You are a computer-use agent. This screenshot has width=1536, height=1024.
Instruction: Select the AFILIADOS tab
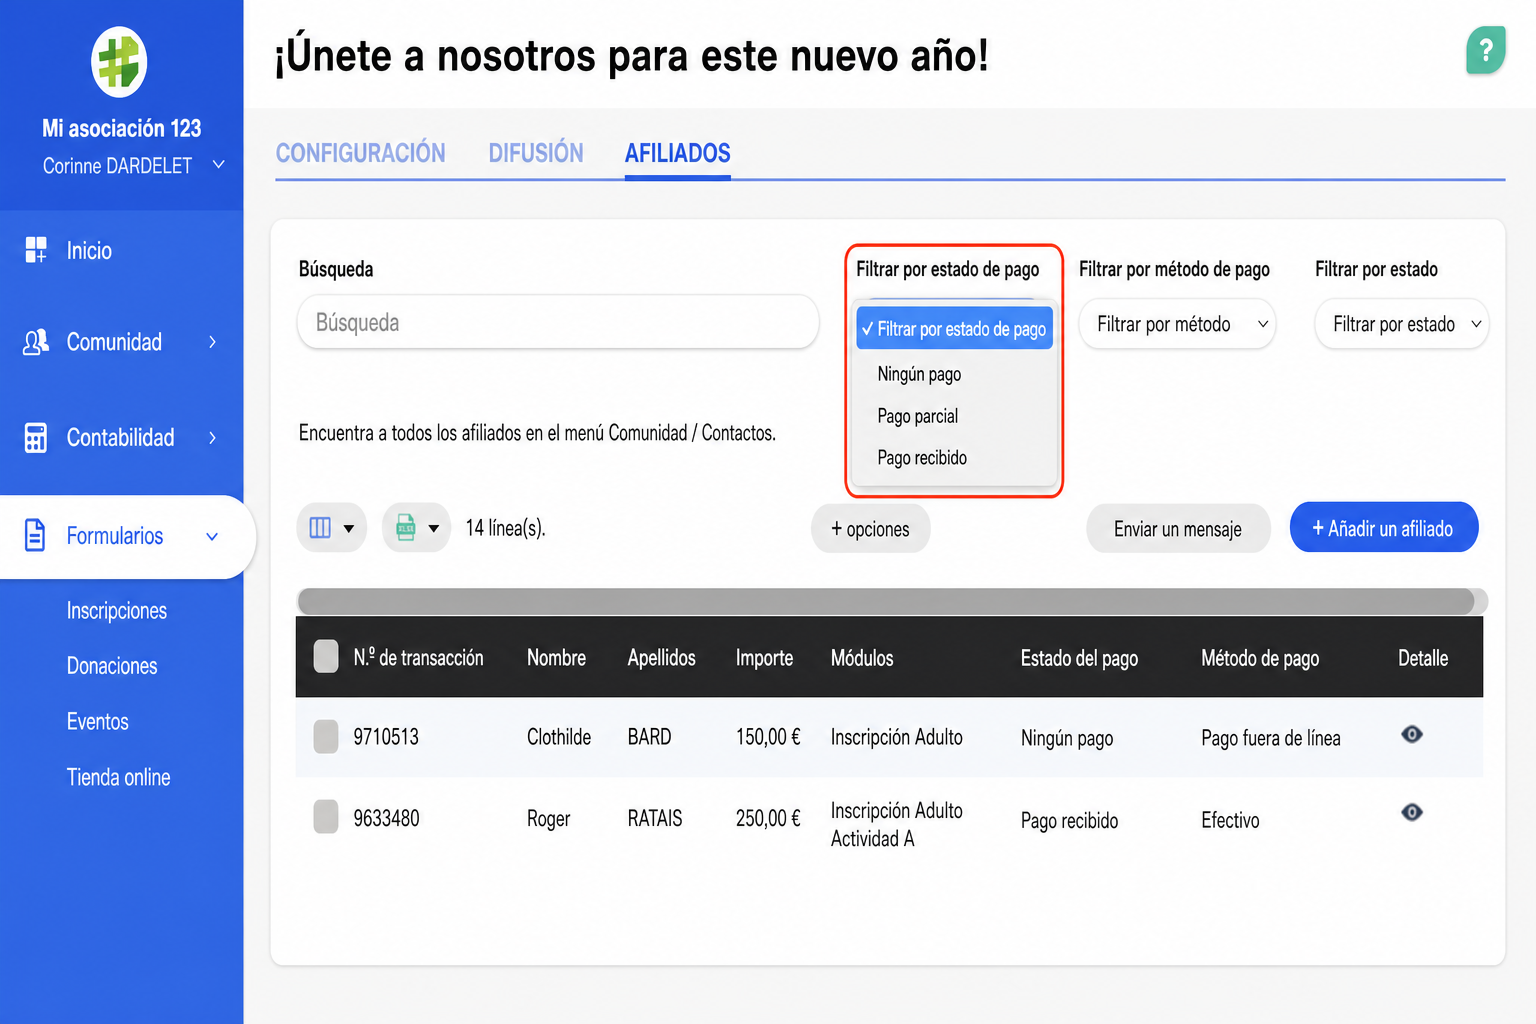678,153
